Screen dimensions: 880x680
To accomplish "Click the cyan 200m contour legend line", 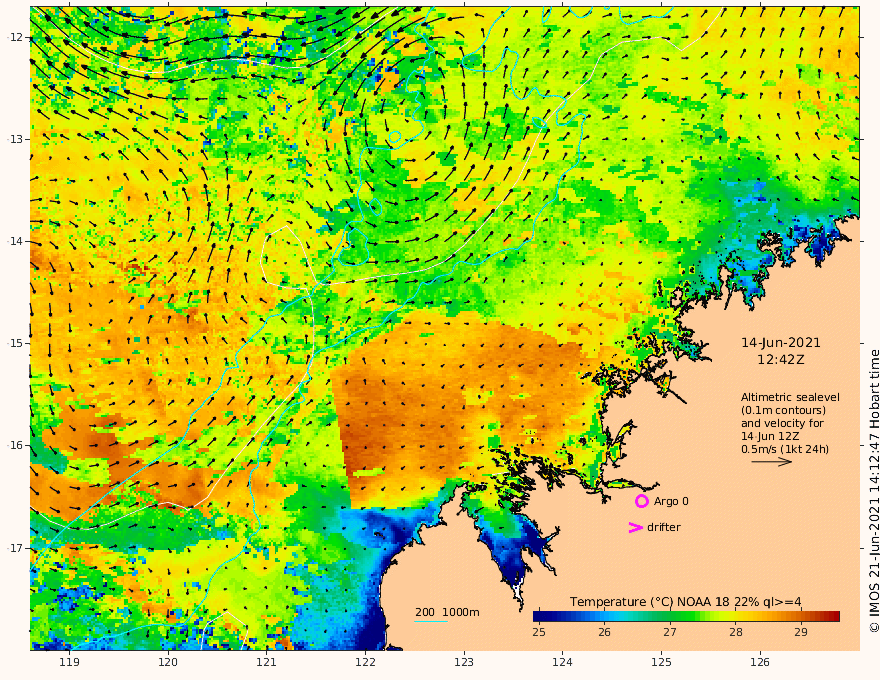I will [431, 621].
